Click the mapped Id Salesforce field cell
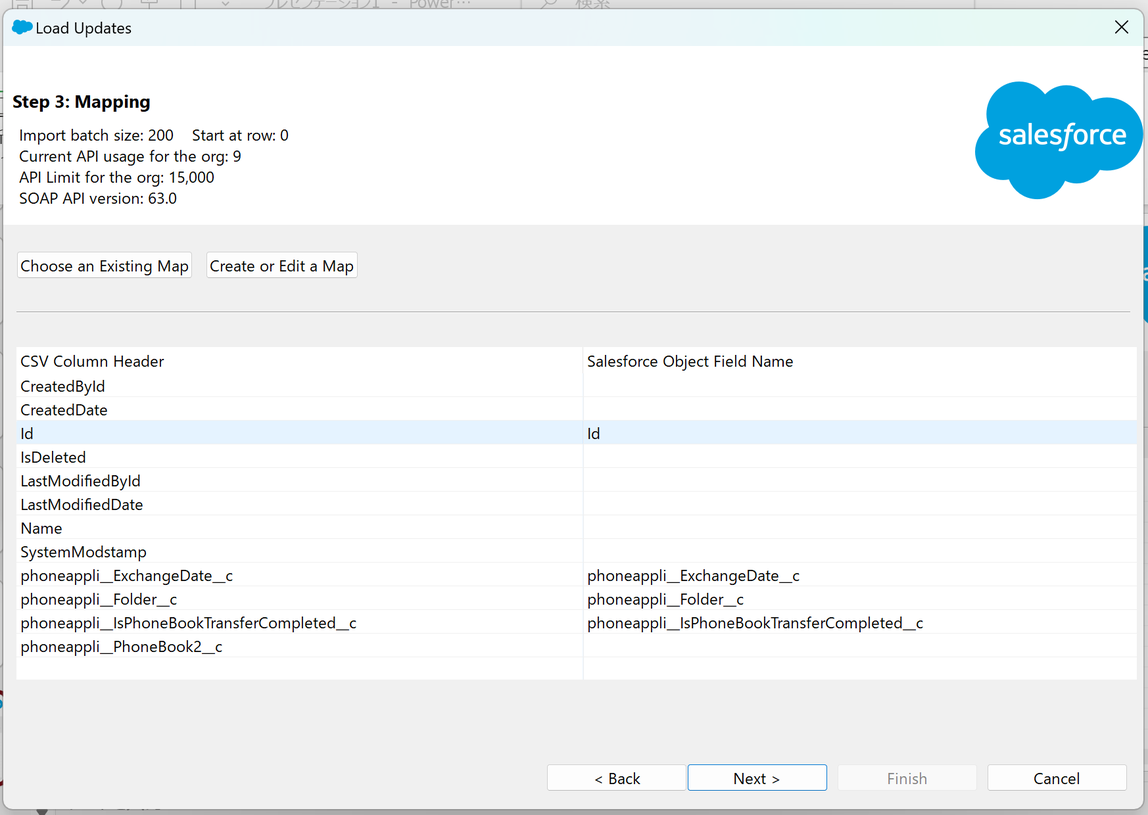1148x815 pixels. click(x=860, y=433)
